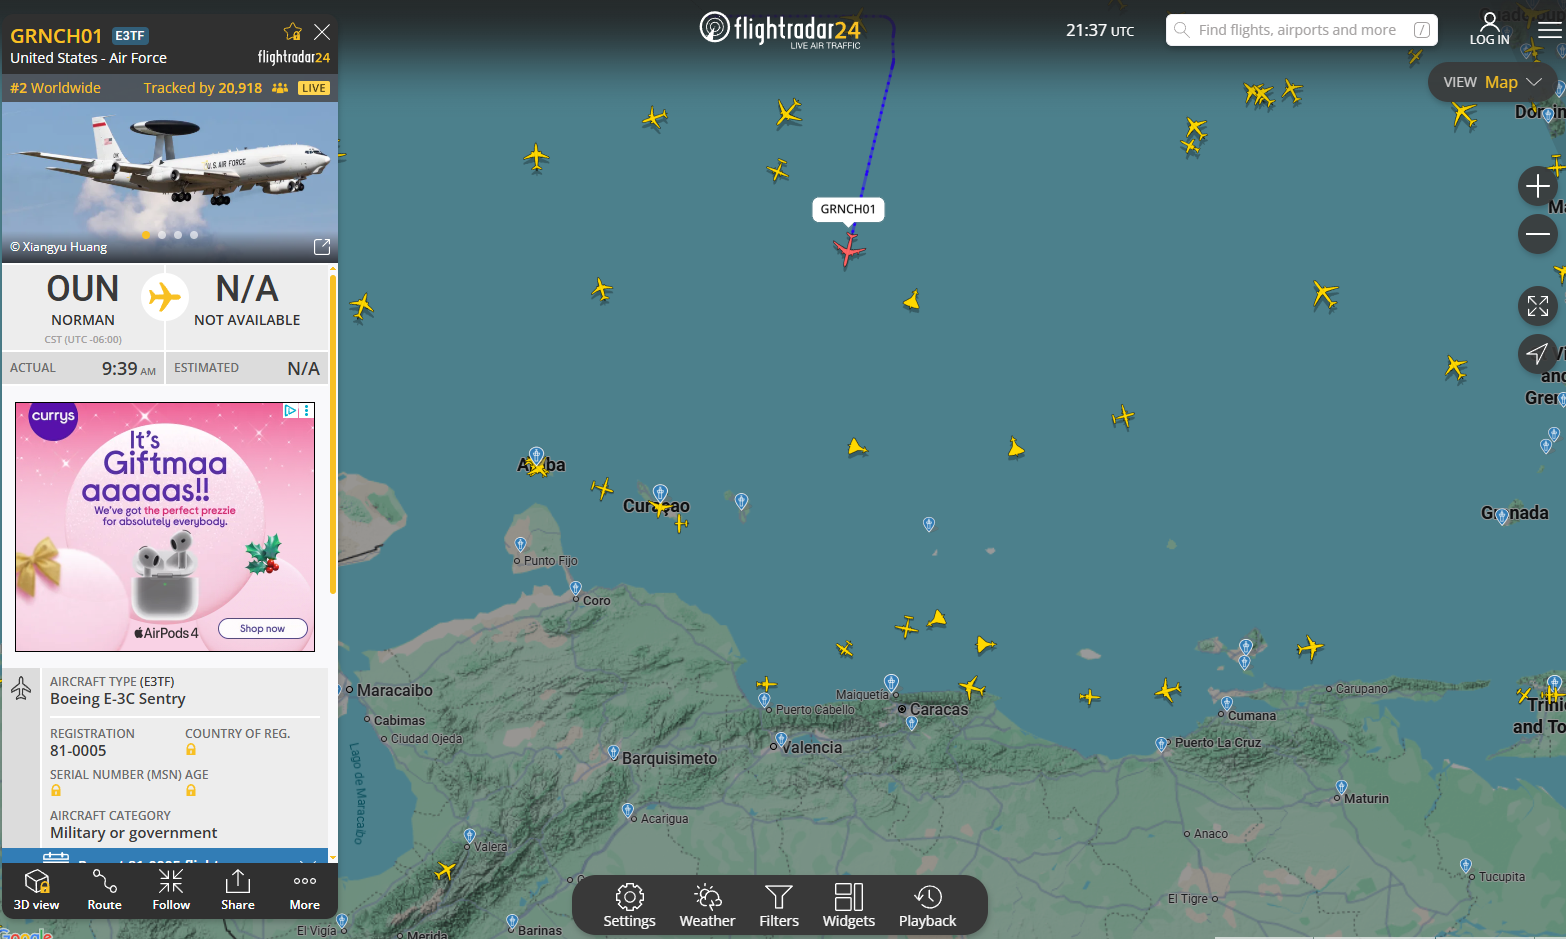This screenshot has height=939, width=1566.
Task: Click the locked Serial Number icon
Action: [56, 791]
